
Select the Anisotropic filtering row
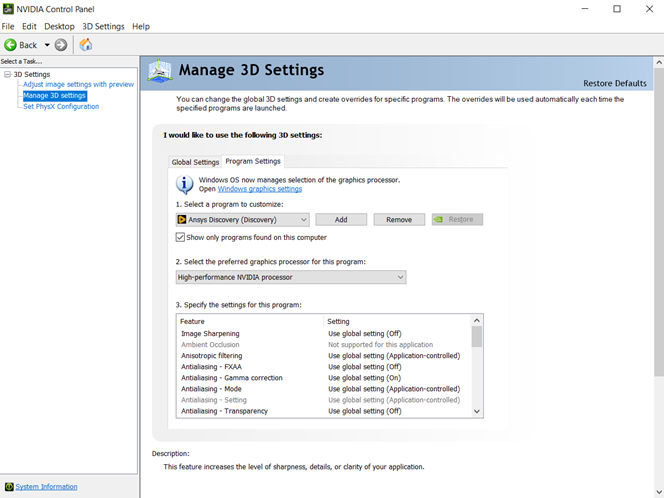324,356
